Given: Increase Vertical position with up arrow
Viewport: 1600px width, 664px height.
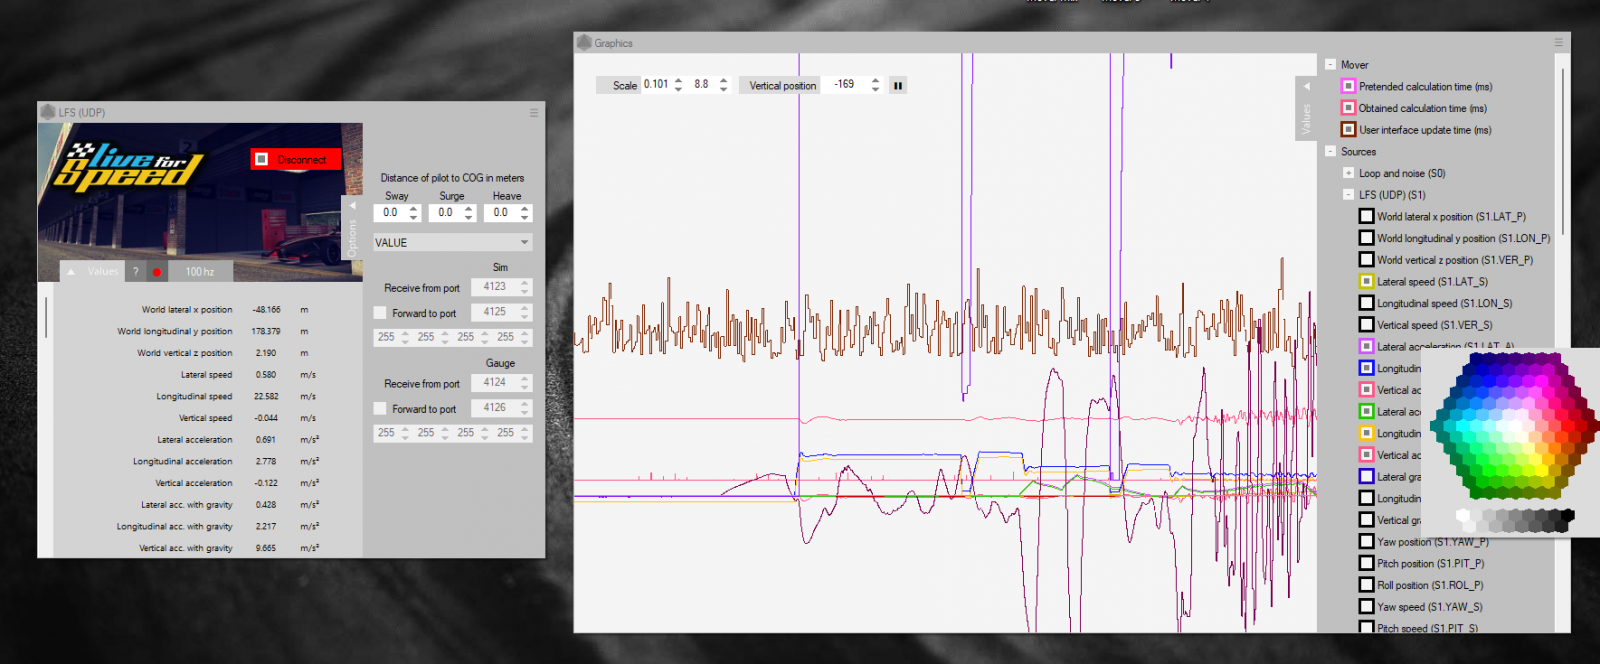Looking at the screenshot, I should tap(875, 81).
